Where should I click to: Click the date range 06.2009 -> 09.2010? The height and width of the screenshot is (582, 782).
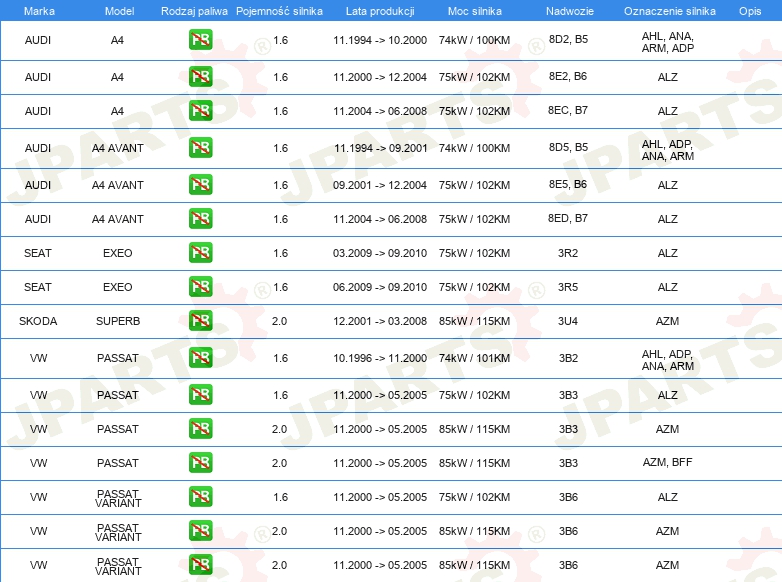click(x=380, y=287)
